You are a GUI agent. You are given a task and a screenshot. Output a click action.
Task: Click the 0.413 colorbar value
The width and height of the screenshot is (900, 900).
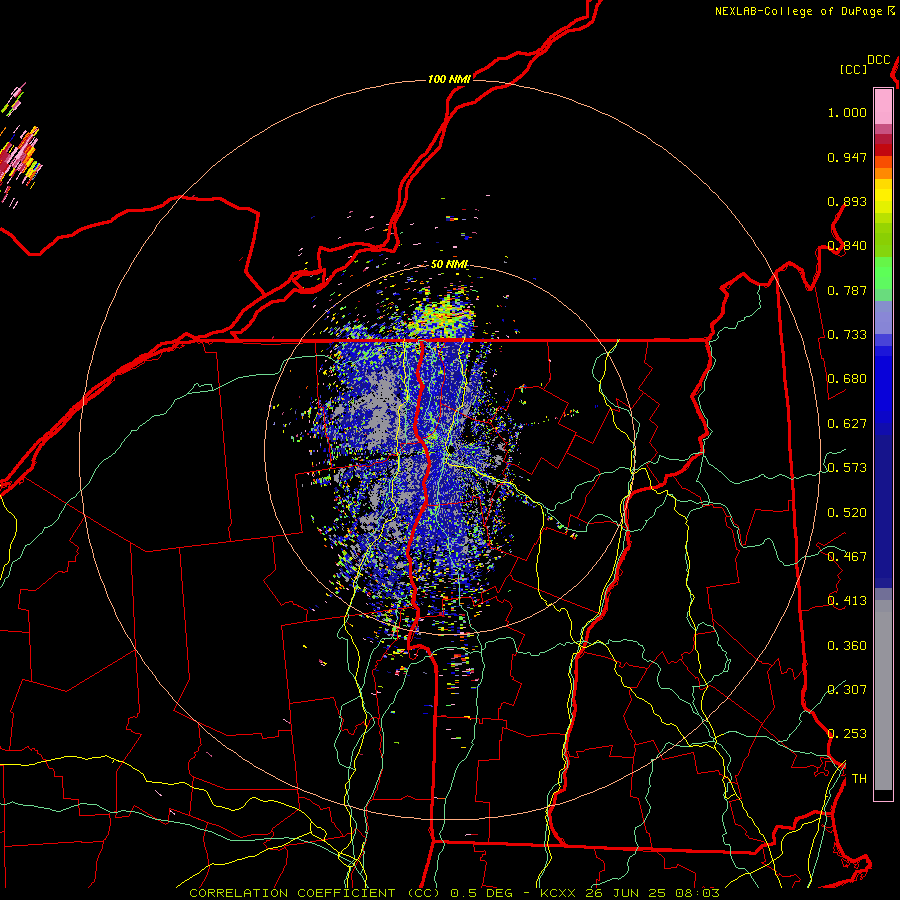pos(847,601)
